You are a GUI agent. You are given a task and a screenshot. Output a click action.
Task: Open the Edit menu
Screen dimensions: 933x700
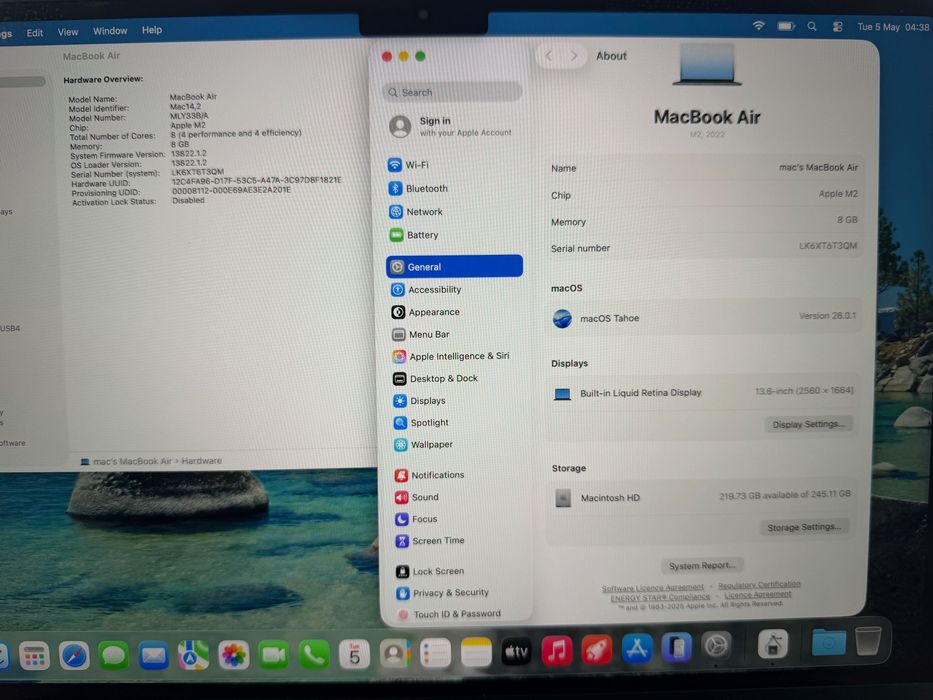(35, 33)
